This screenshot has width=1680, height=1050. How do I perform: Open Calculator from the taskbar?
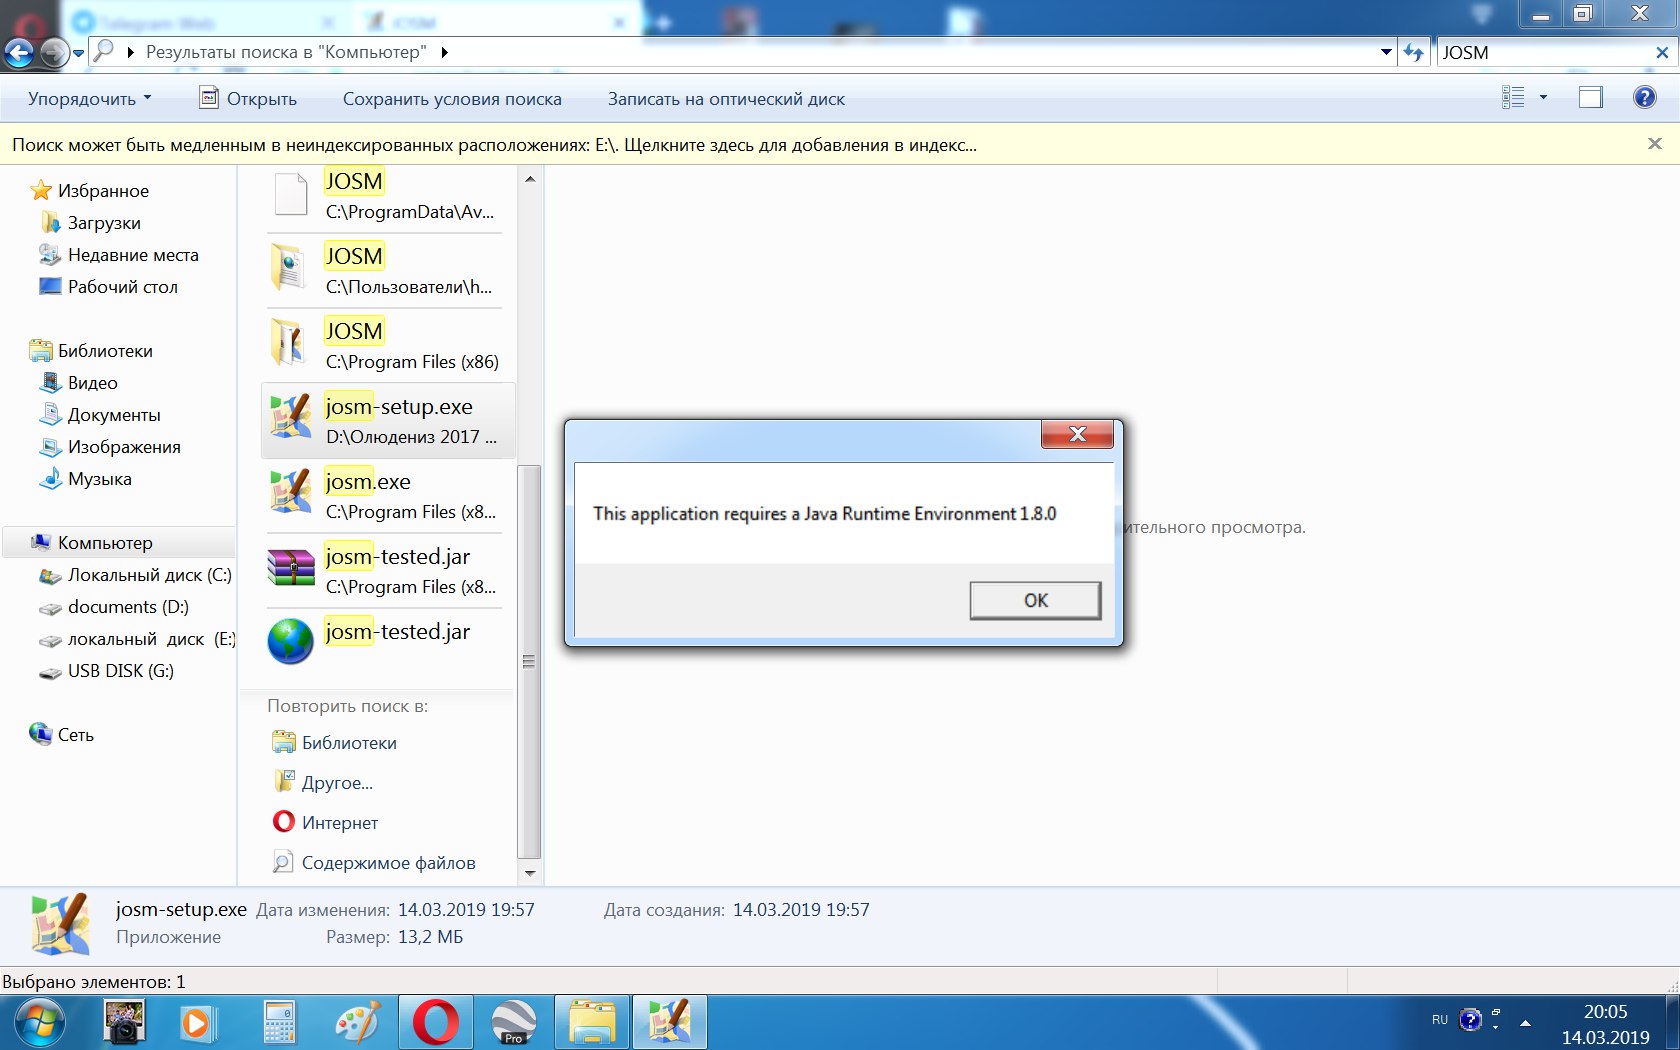click(279, 1022)
